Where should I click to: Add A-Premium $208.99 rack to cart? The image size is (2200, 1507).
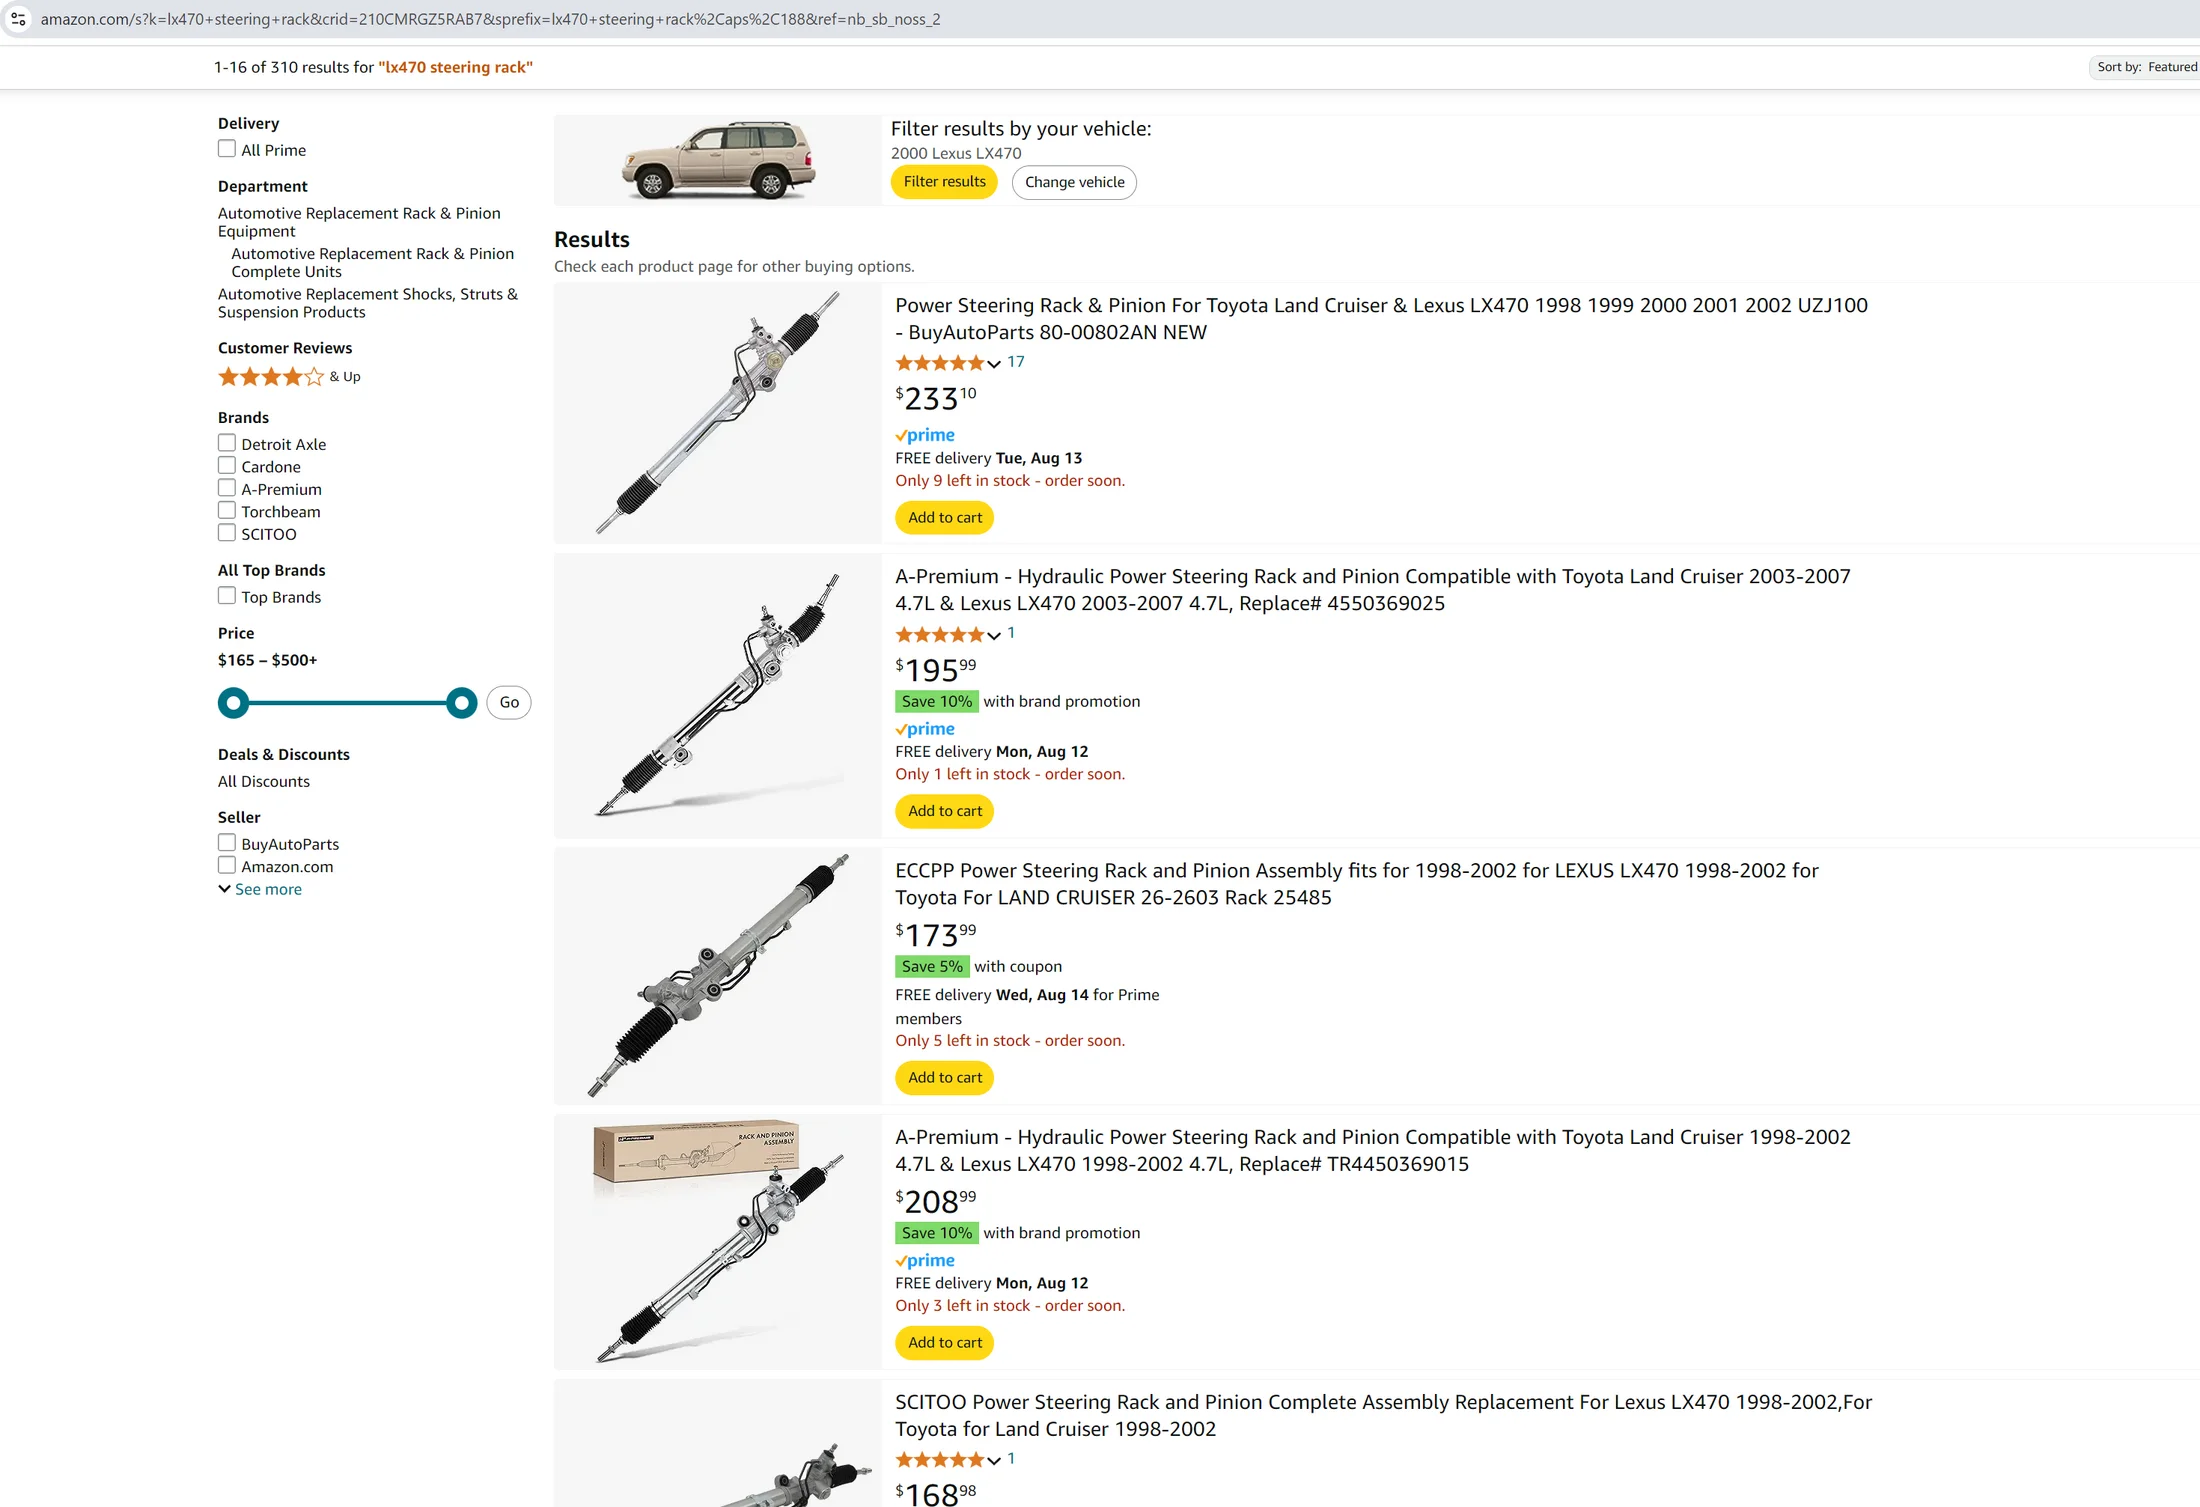pos(944,1343)
